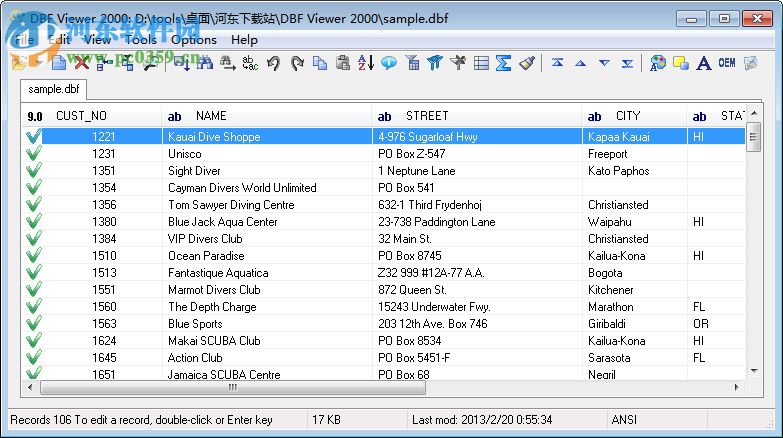The image size is (783, 438).
Task: Select the 'Tom Sawyer Diving Centre' cell
Action: [x=267, y=204]
